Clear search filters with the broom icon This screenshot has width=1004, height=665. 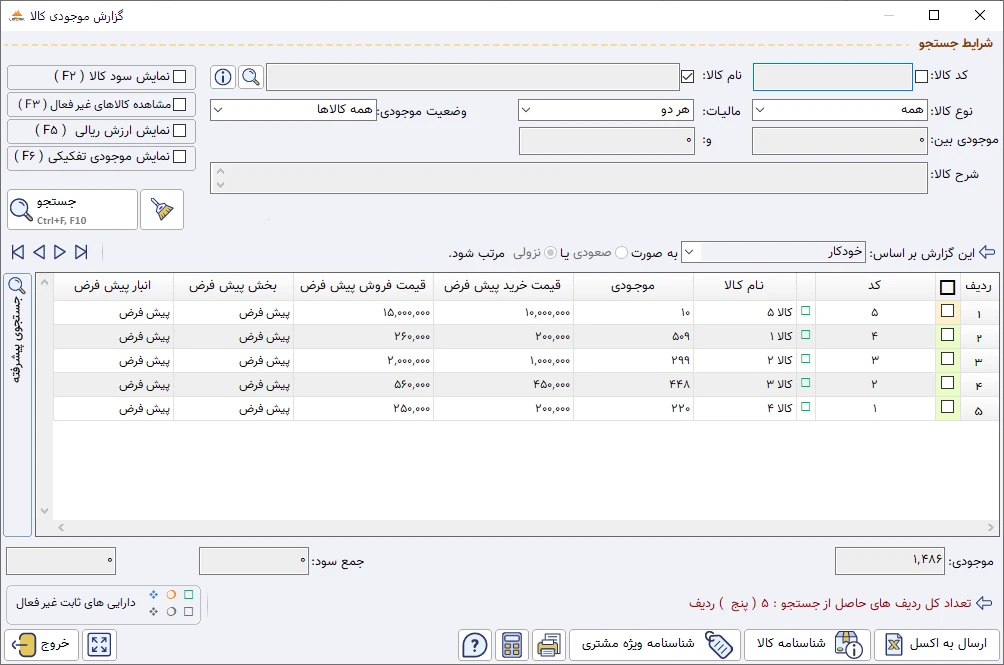pyautogui.click(x=162, y=209)
